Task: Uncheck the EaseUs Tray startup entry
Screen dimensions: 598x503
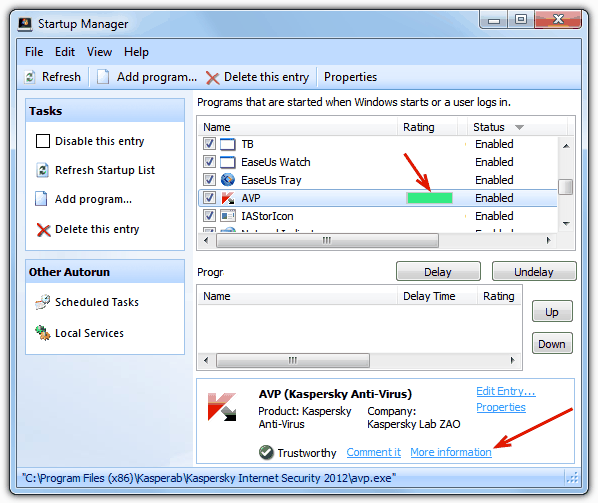Action: (x=209, y=180)
